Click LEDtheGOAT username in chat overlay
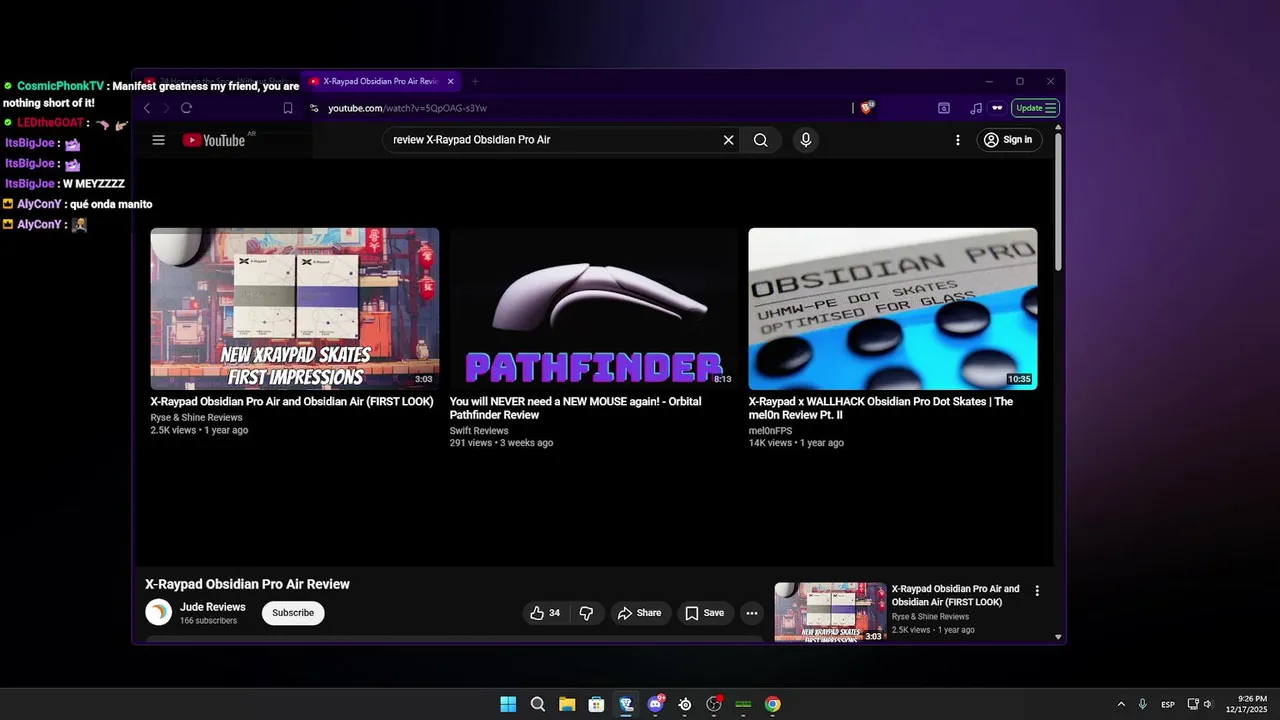The image size is (1280, 720). click(x=50, y=123)
